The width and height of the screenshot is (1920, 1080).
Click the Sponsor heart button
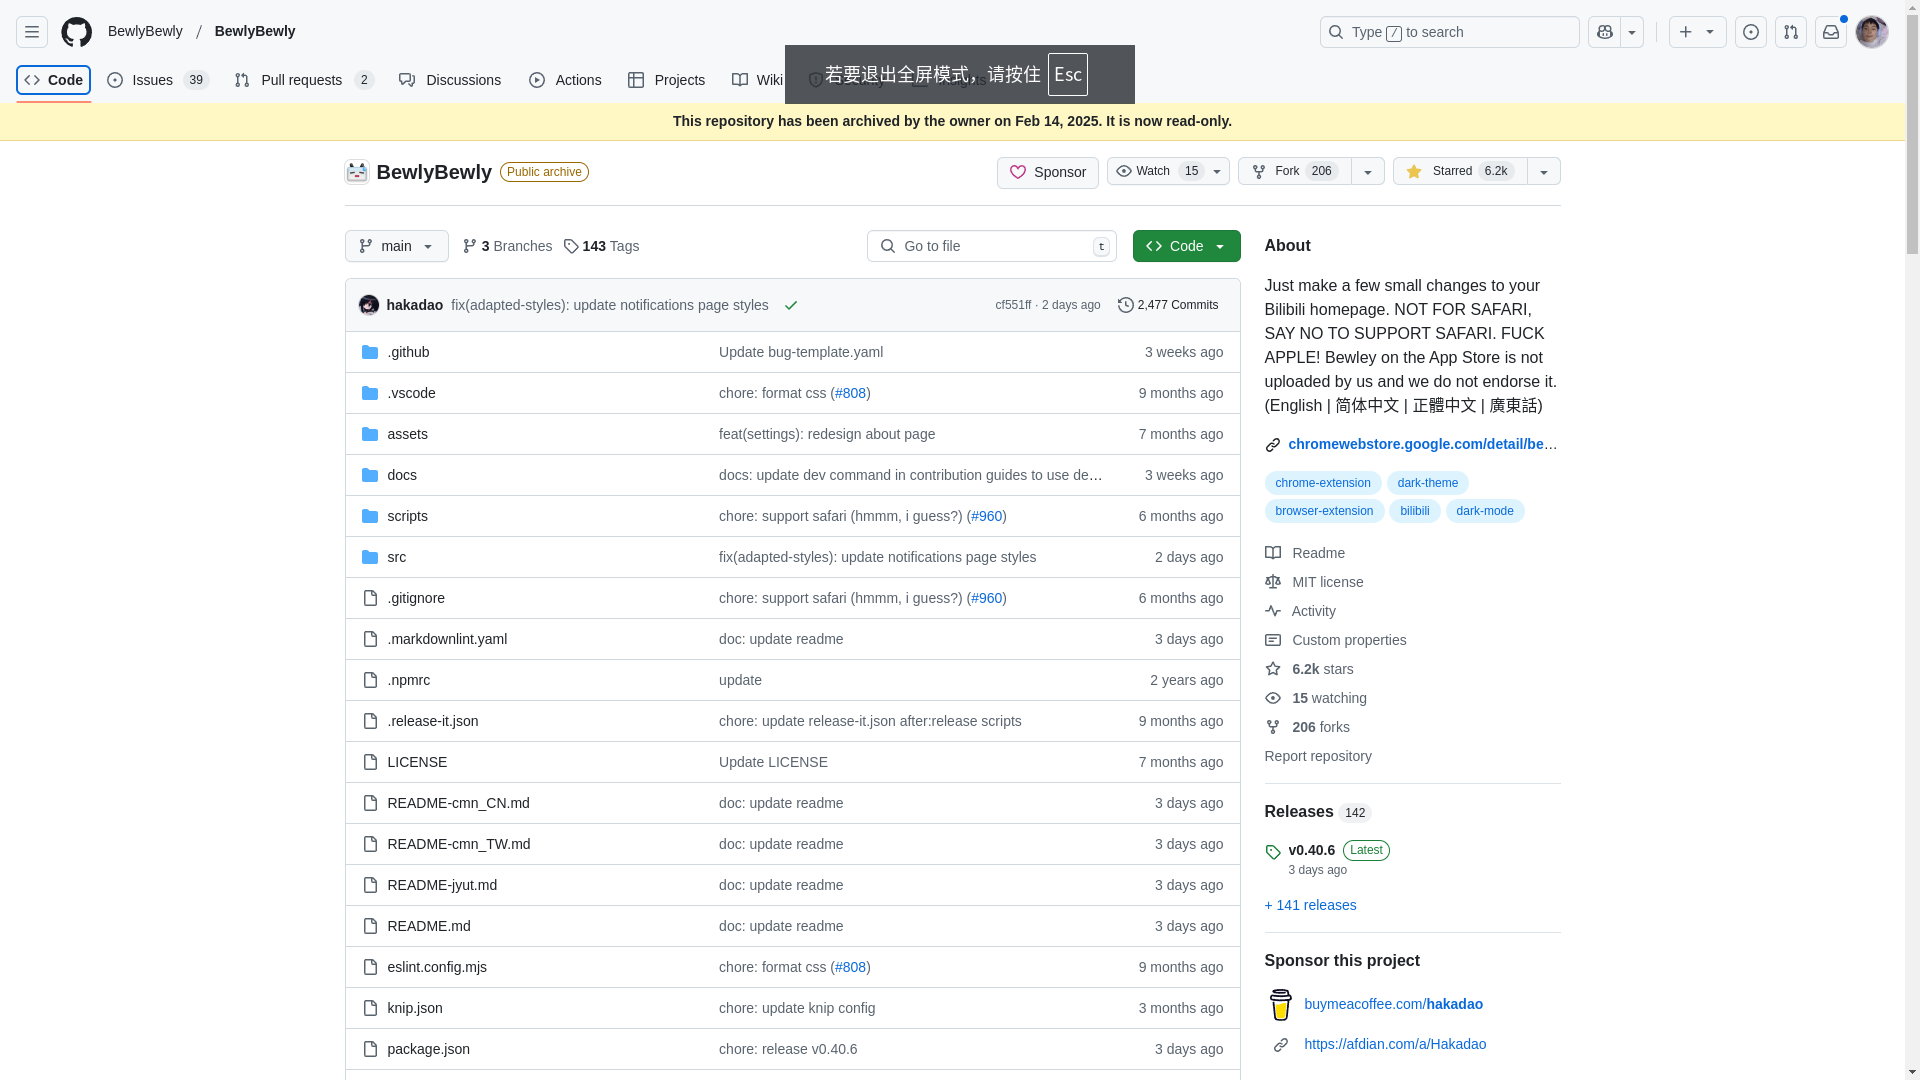[1047, 172]
